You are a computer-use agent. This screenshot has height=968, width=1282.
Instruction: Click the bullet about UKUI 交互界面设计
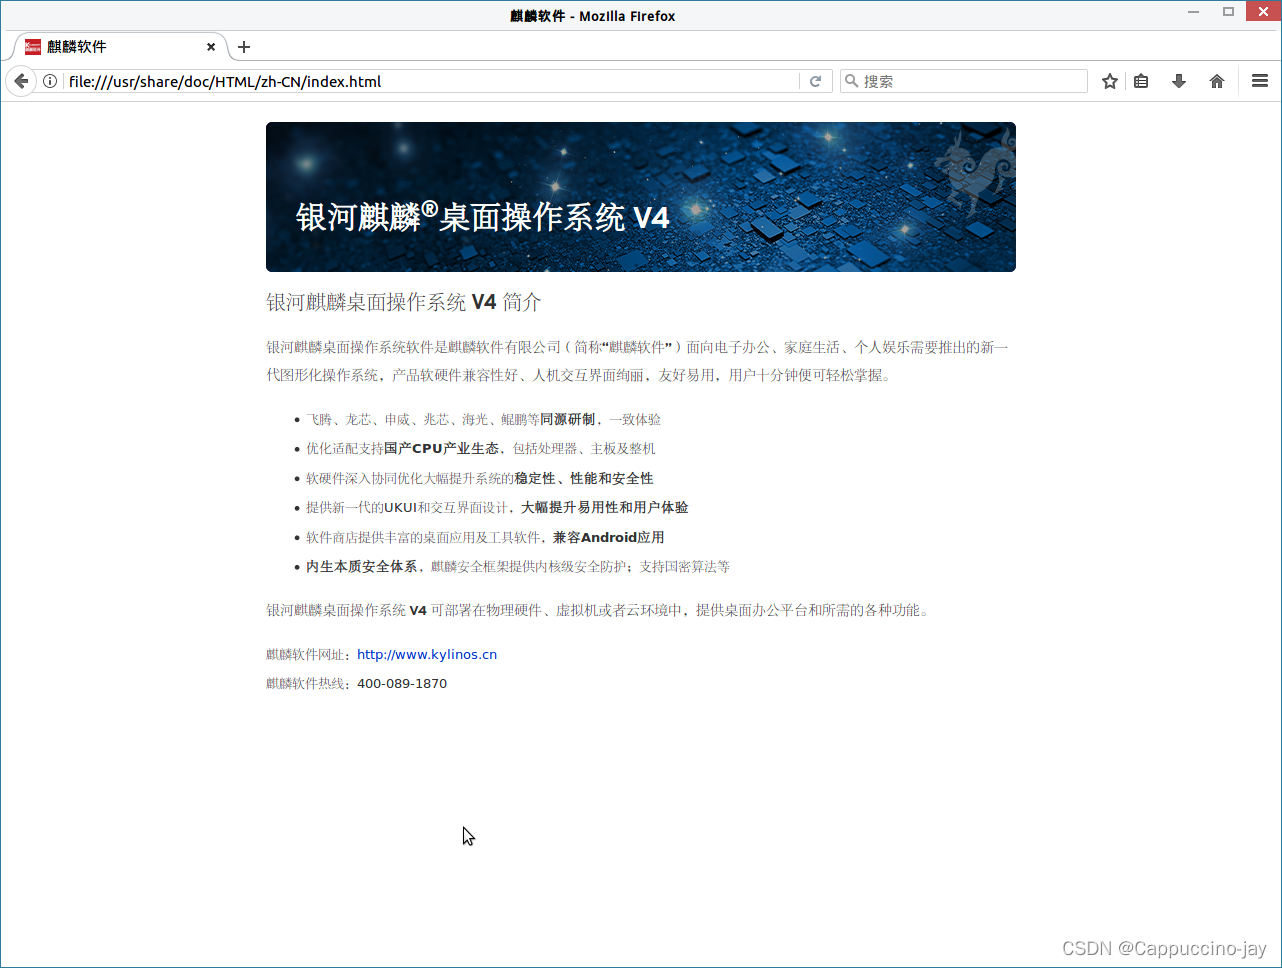click(x=497, y=507)
